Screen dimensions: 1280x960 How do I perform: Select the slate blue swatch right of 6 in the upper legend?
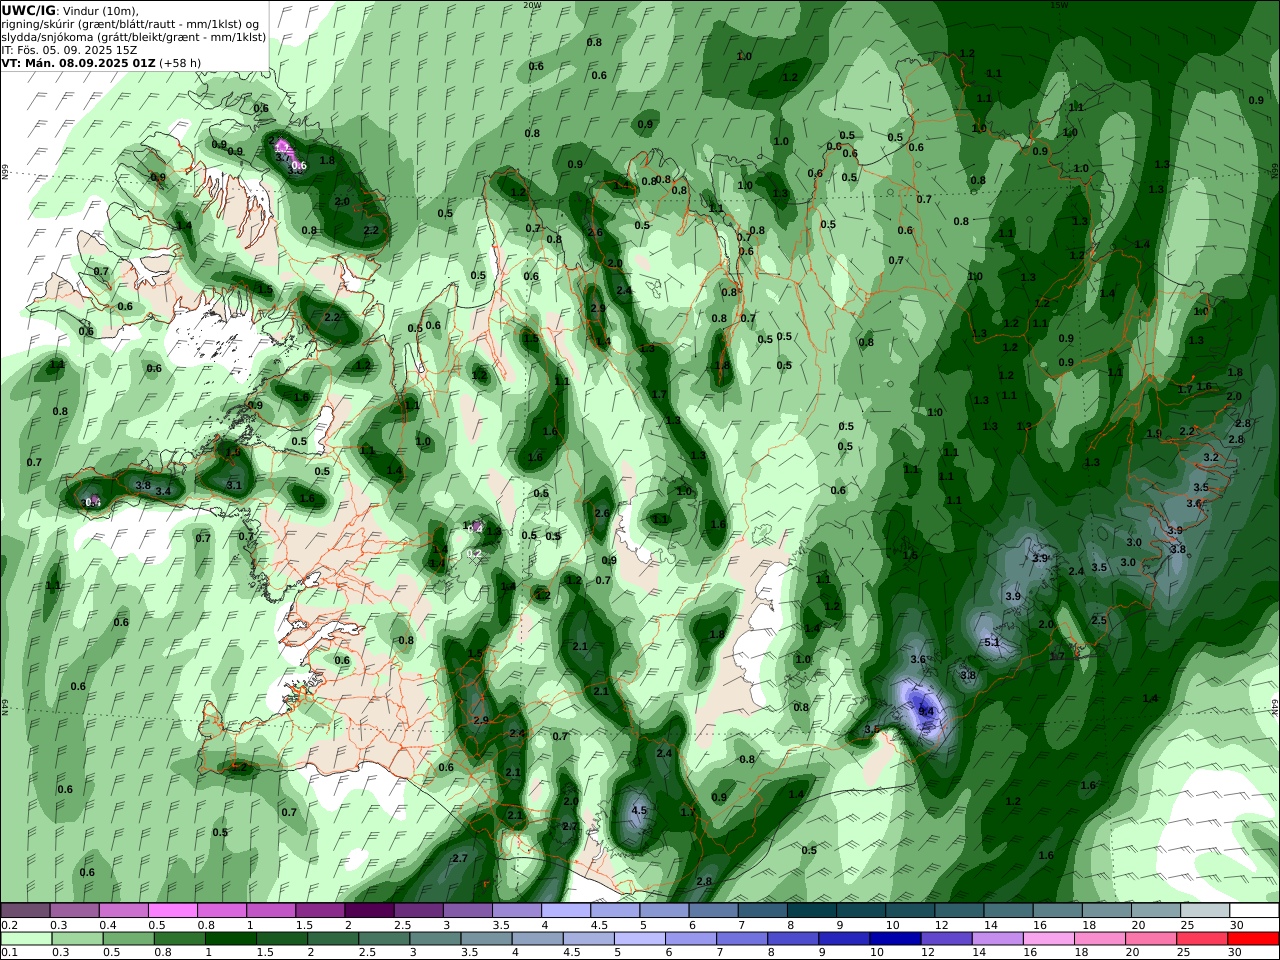click(x=713, y=911)
